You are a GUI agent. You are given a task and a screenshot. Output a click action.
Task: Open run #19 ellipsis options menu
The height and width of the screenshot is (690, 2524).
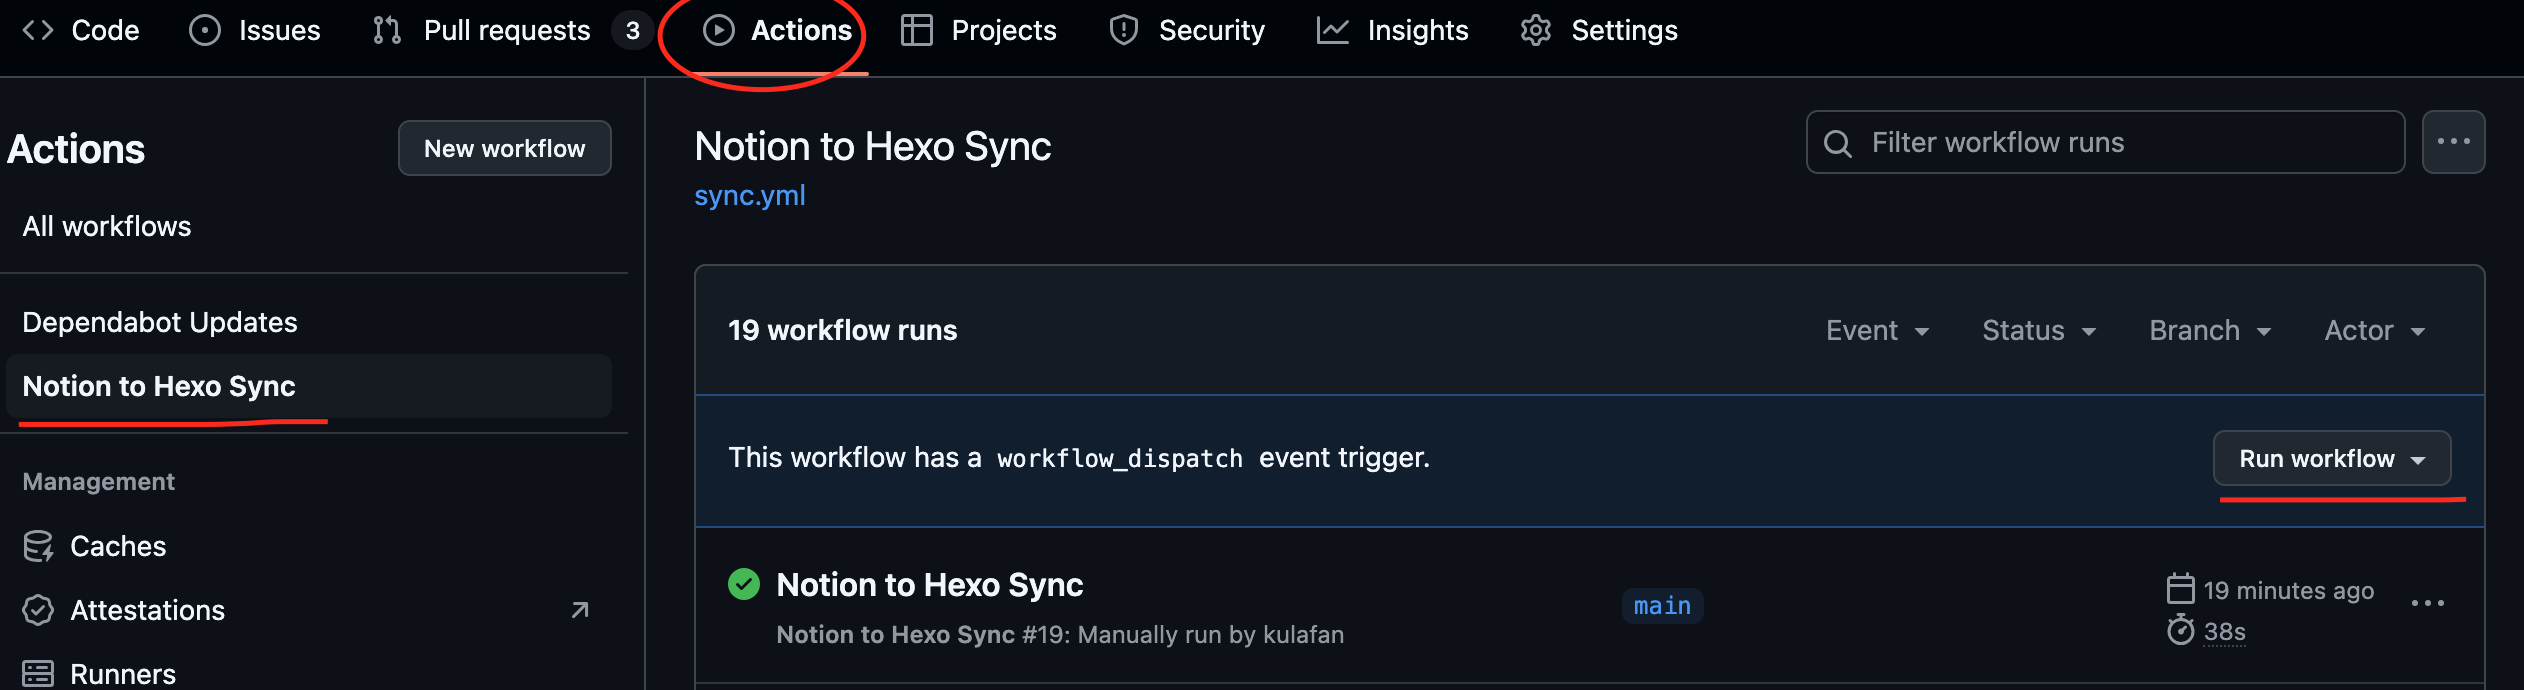pos(2428,604)
